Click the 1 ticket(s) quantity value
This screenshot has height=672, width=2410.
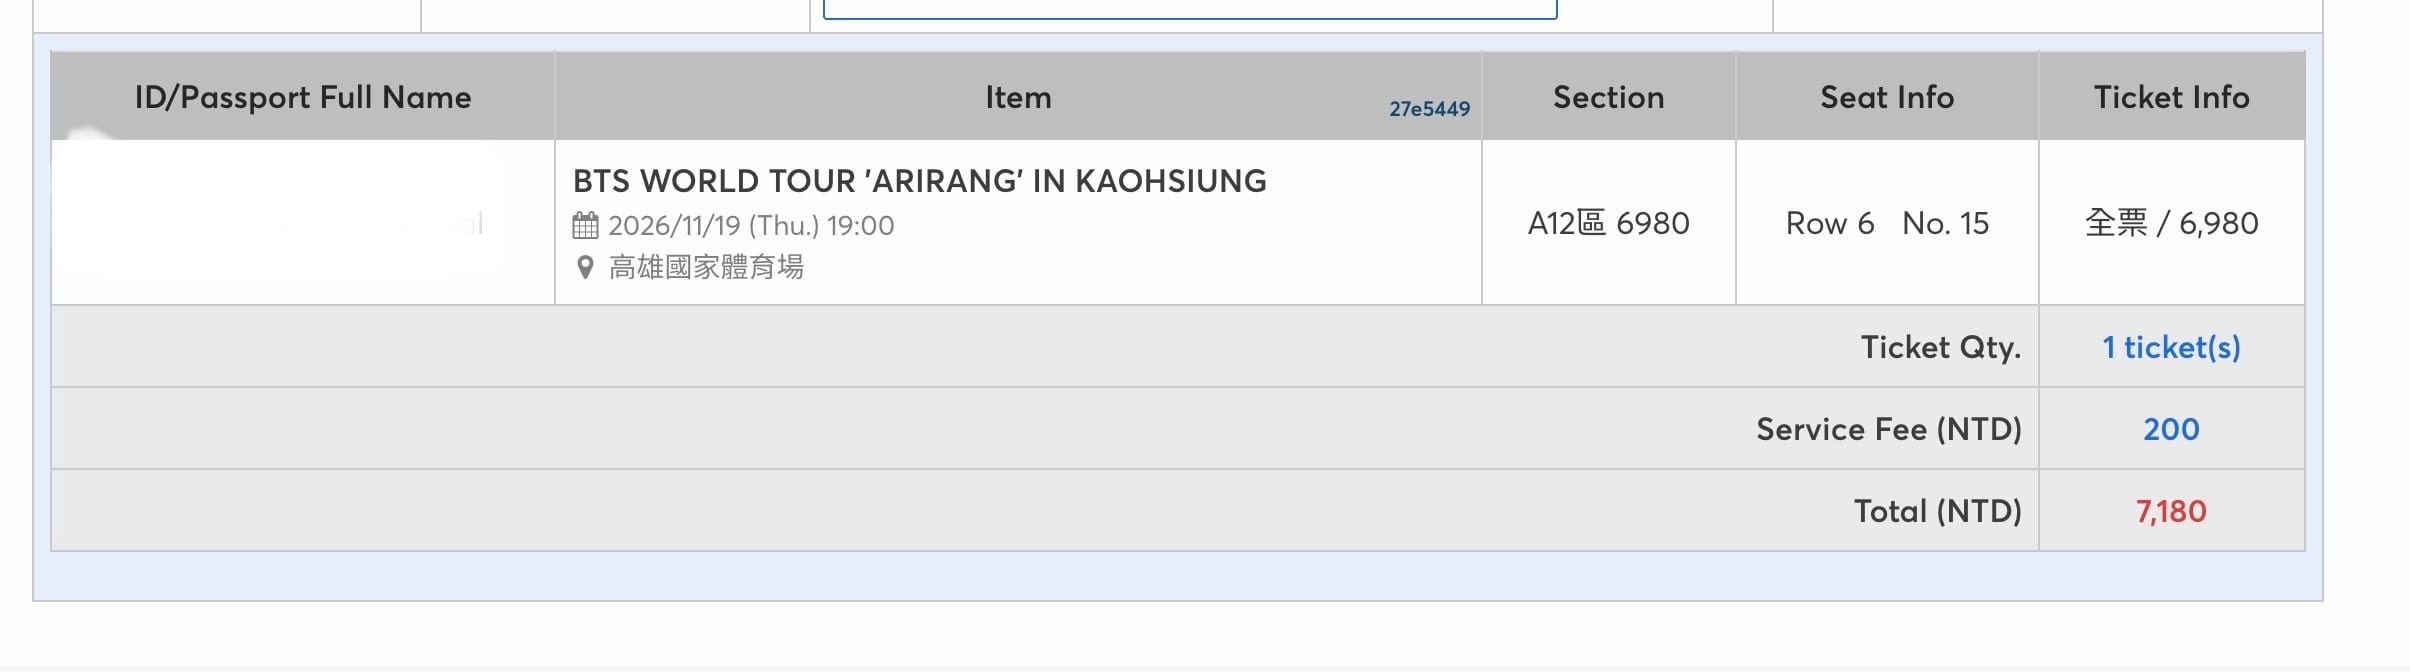point(2171,347)
